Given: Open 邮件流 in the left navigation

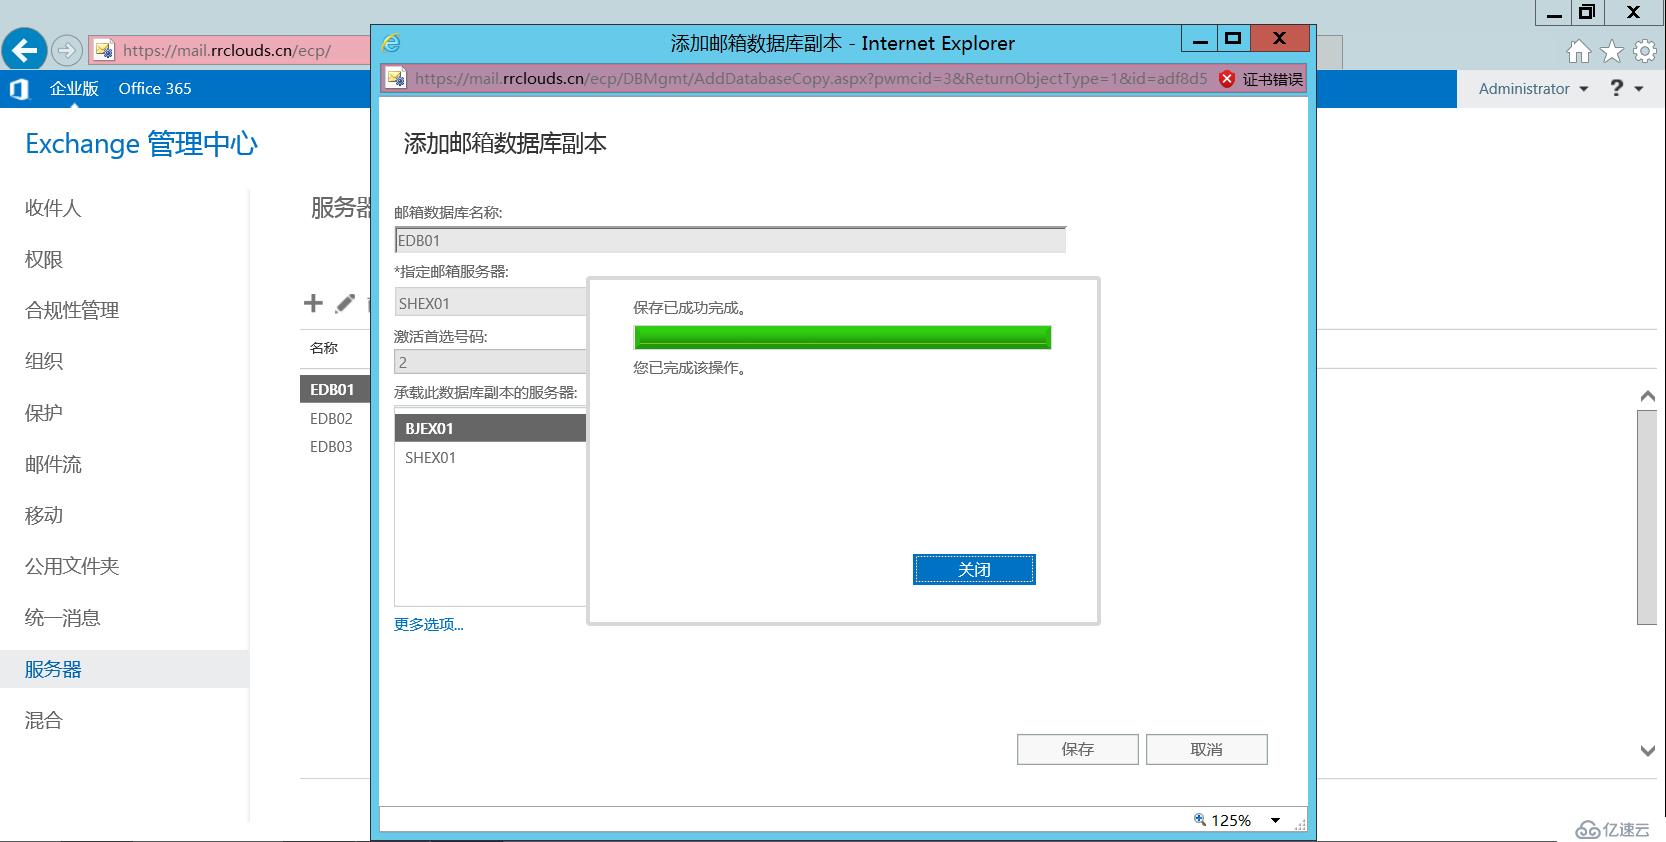Looking at the screenshot, I should (53, 464).
